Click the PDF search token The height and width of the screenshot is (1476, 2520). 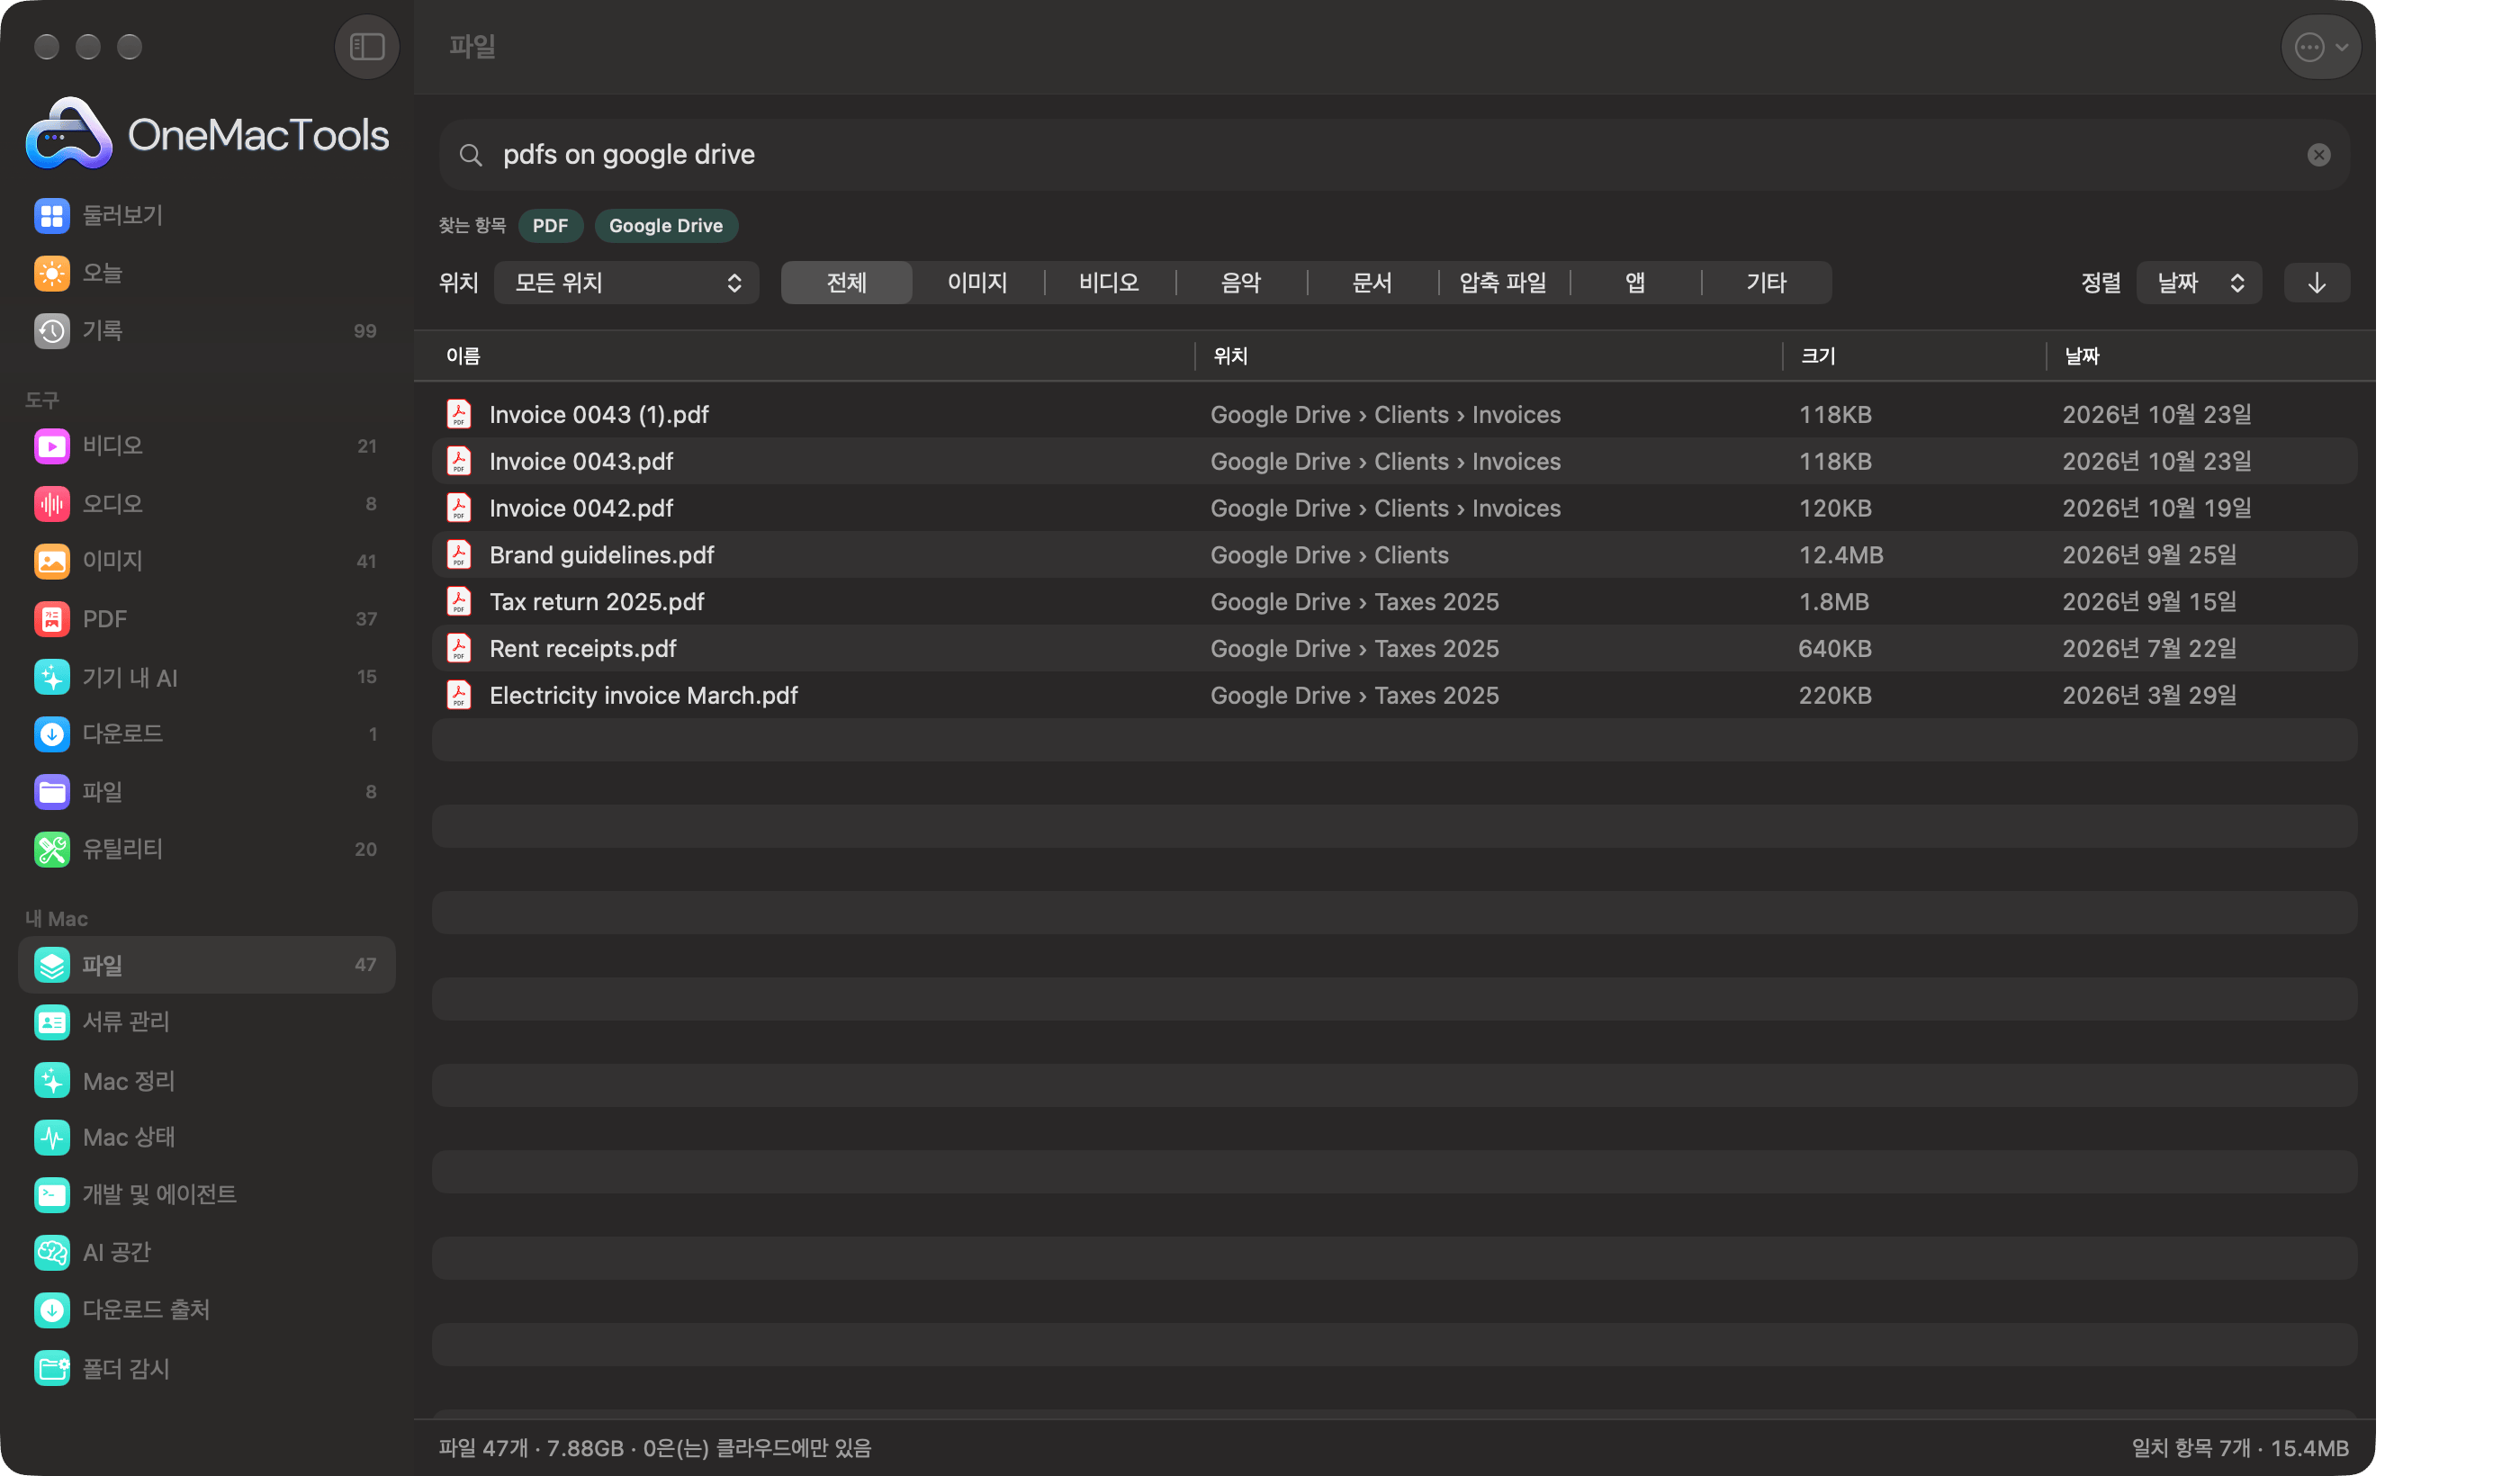tap(550, 226)
